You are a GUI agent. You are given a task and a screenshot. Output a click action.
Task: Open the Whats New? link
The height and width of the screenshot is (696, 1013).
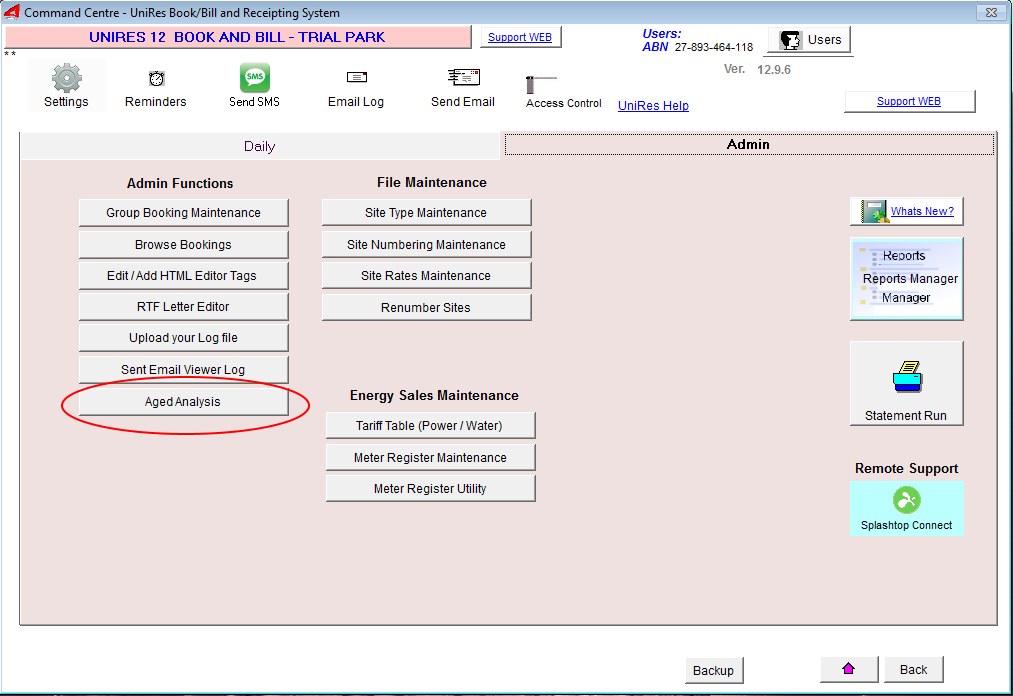(921, 211)
